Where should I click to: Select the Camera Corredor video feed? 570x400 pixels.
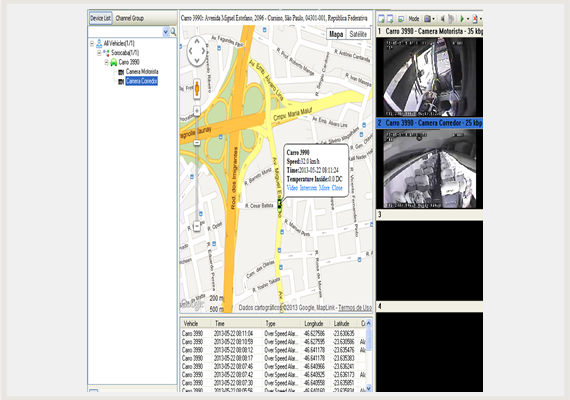(430, 169)
